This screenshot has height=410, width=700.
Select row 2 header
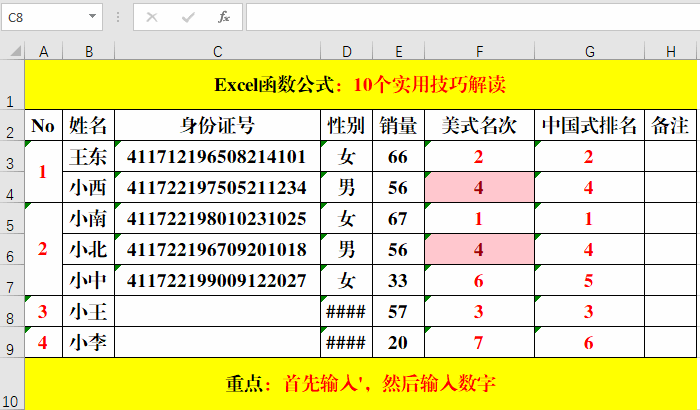[x=12, y=125]
